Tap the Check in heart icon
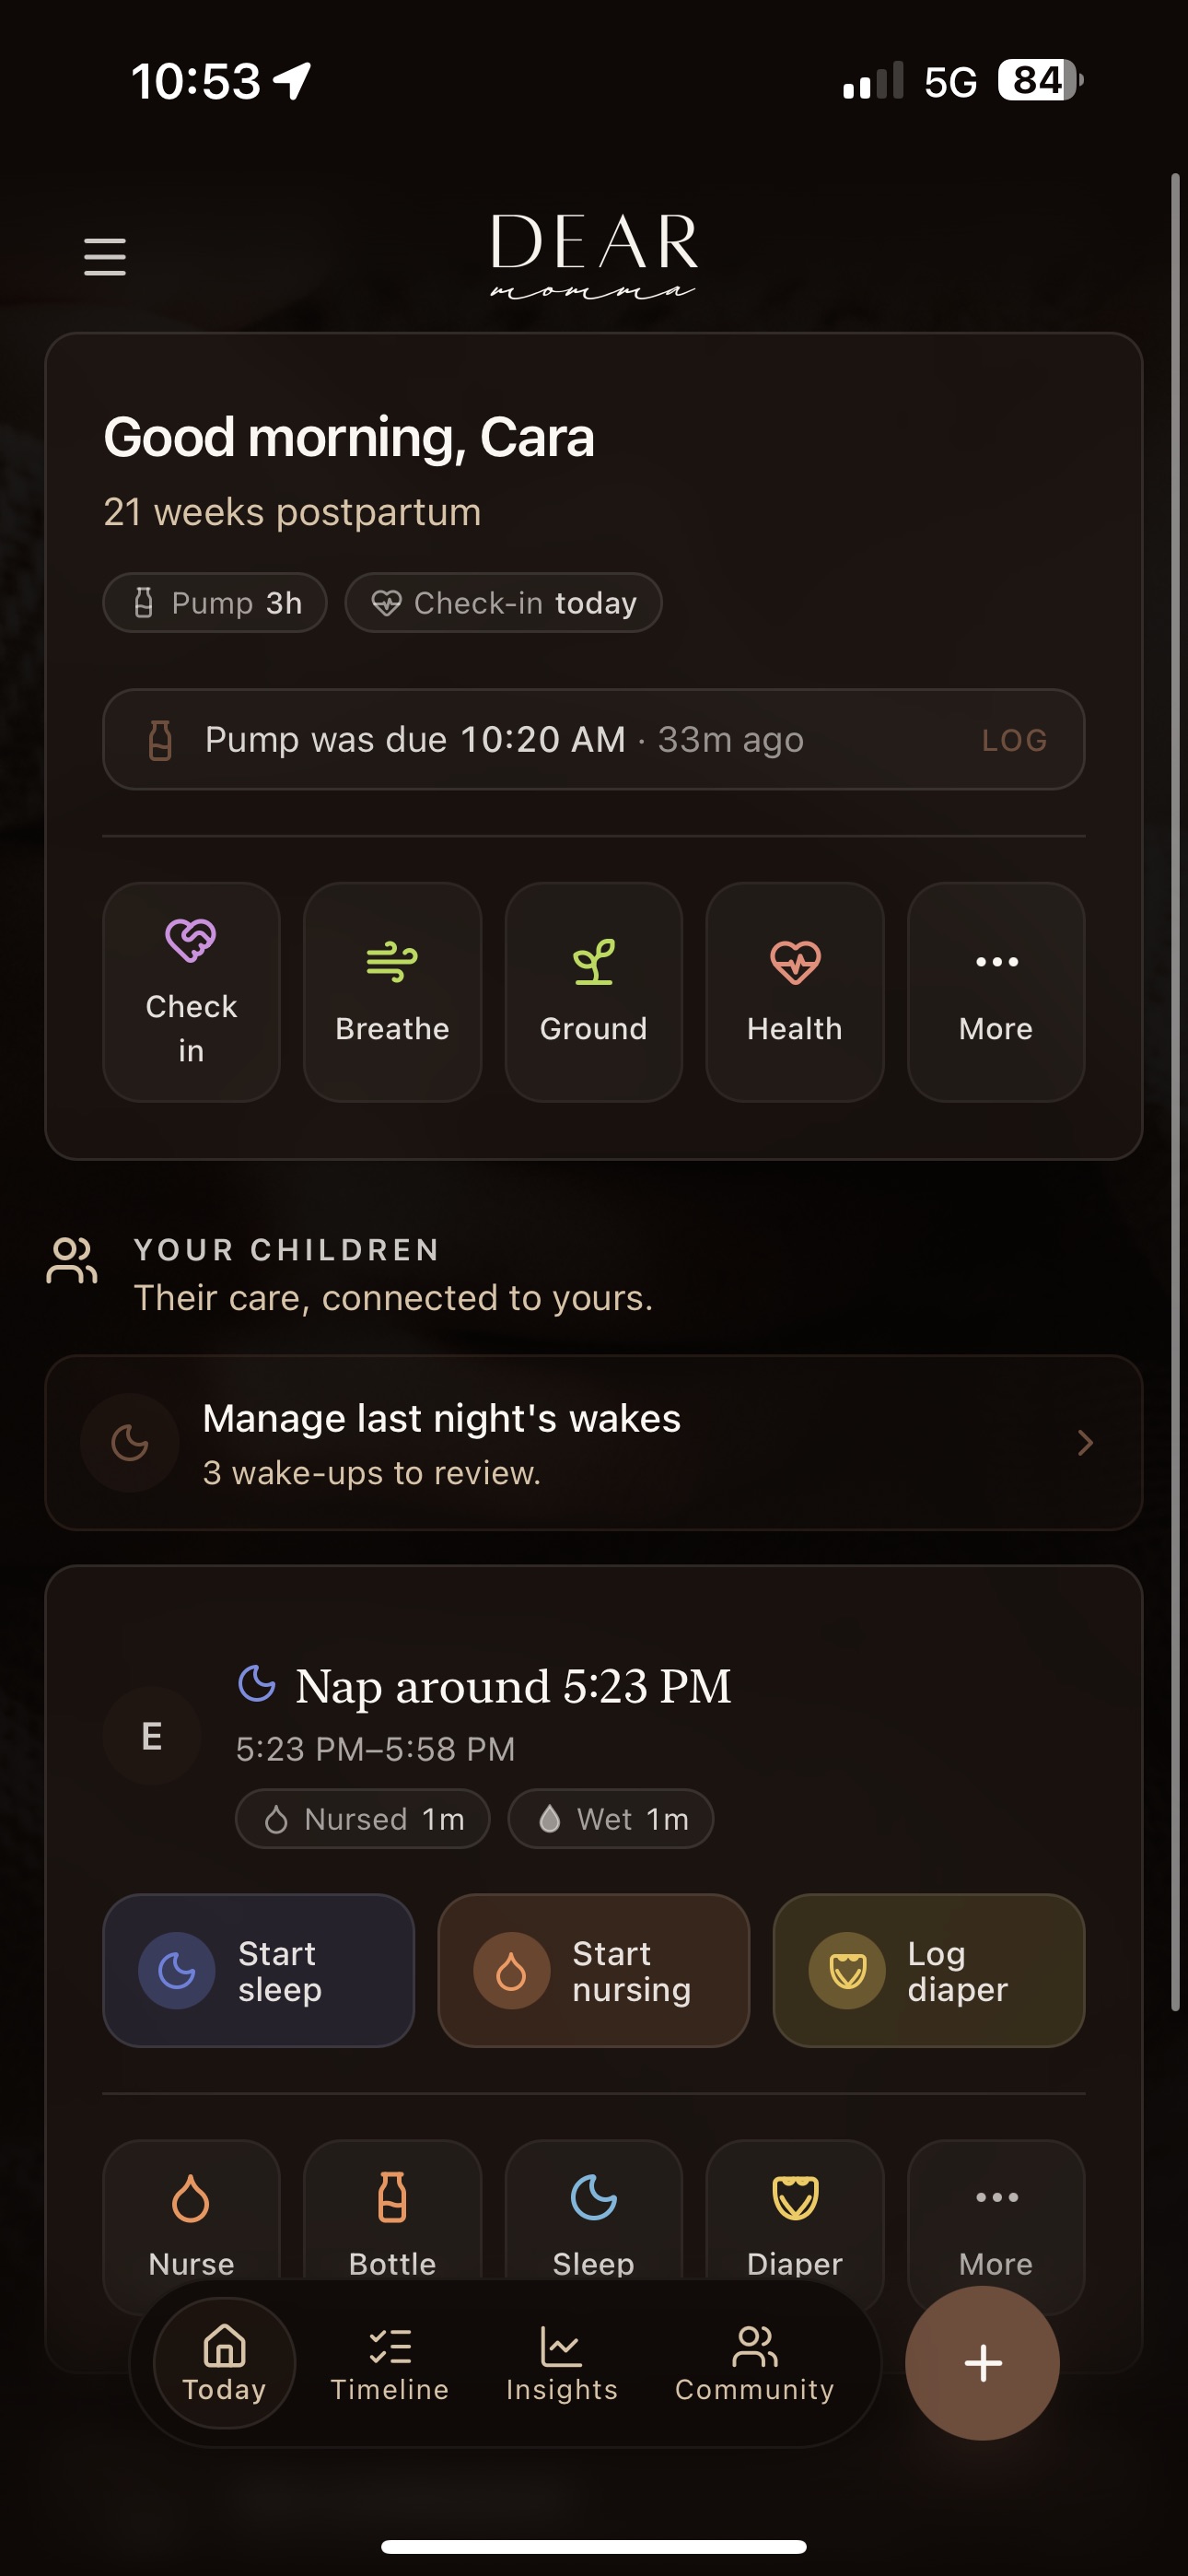 [191, 940]
